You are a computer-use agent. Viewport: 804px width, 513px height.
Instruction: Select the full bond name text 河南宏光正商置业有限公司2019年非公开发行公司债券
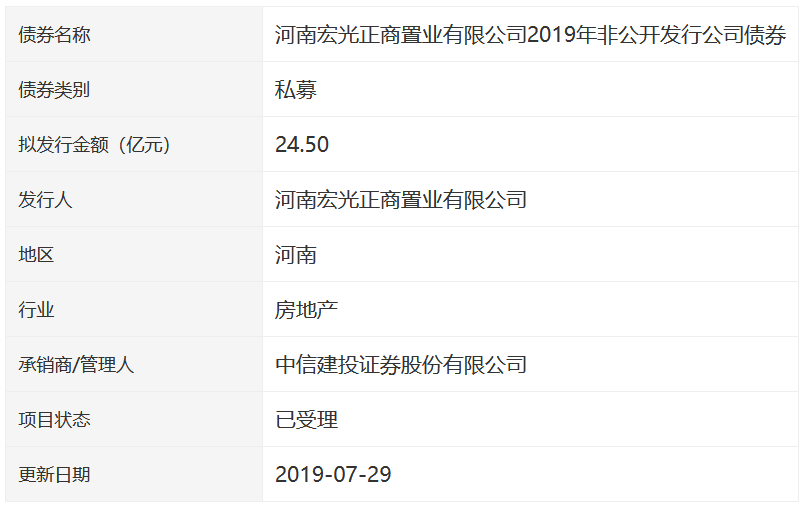click(530, 35)
